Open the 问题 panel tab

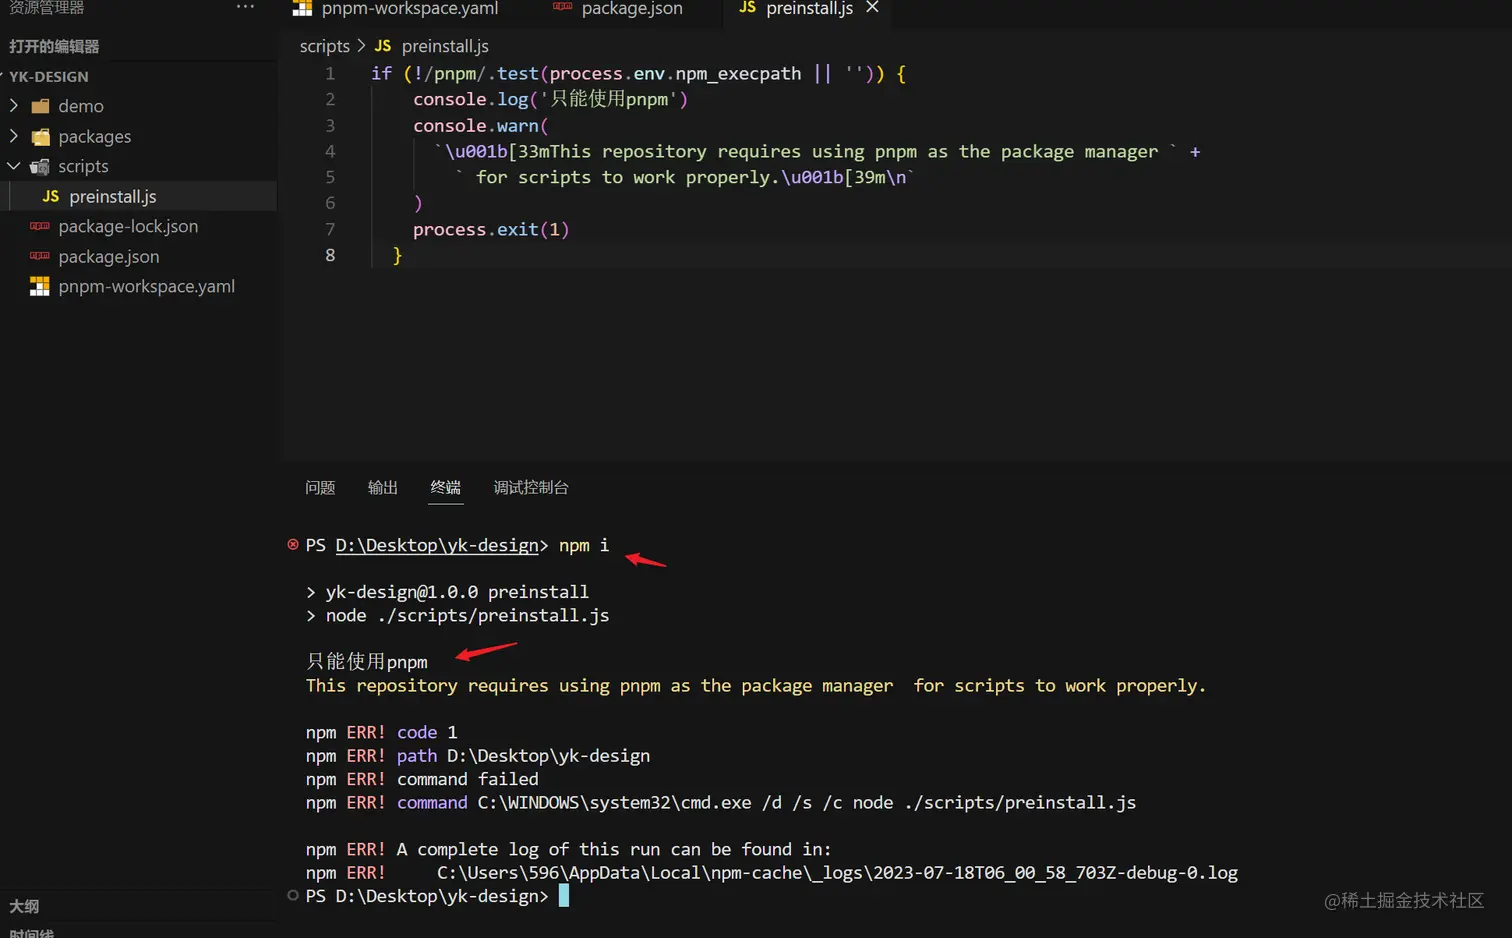click(x=320, y=487)
